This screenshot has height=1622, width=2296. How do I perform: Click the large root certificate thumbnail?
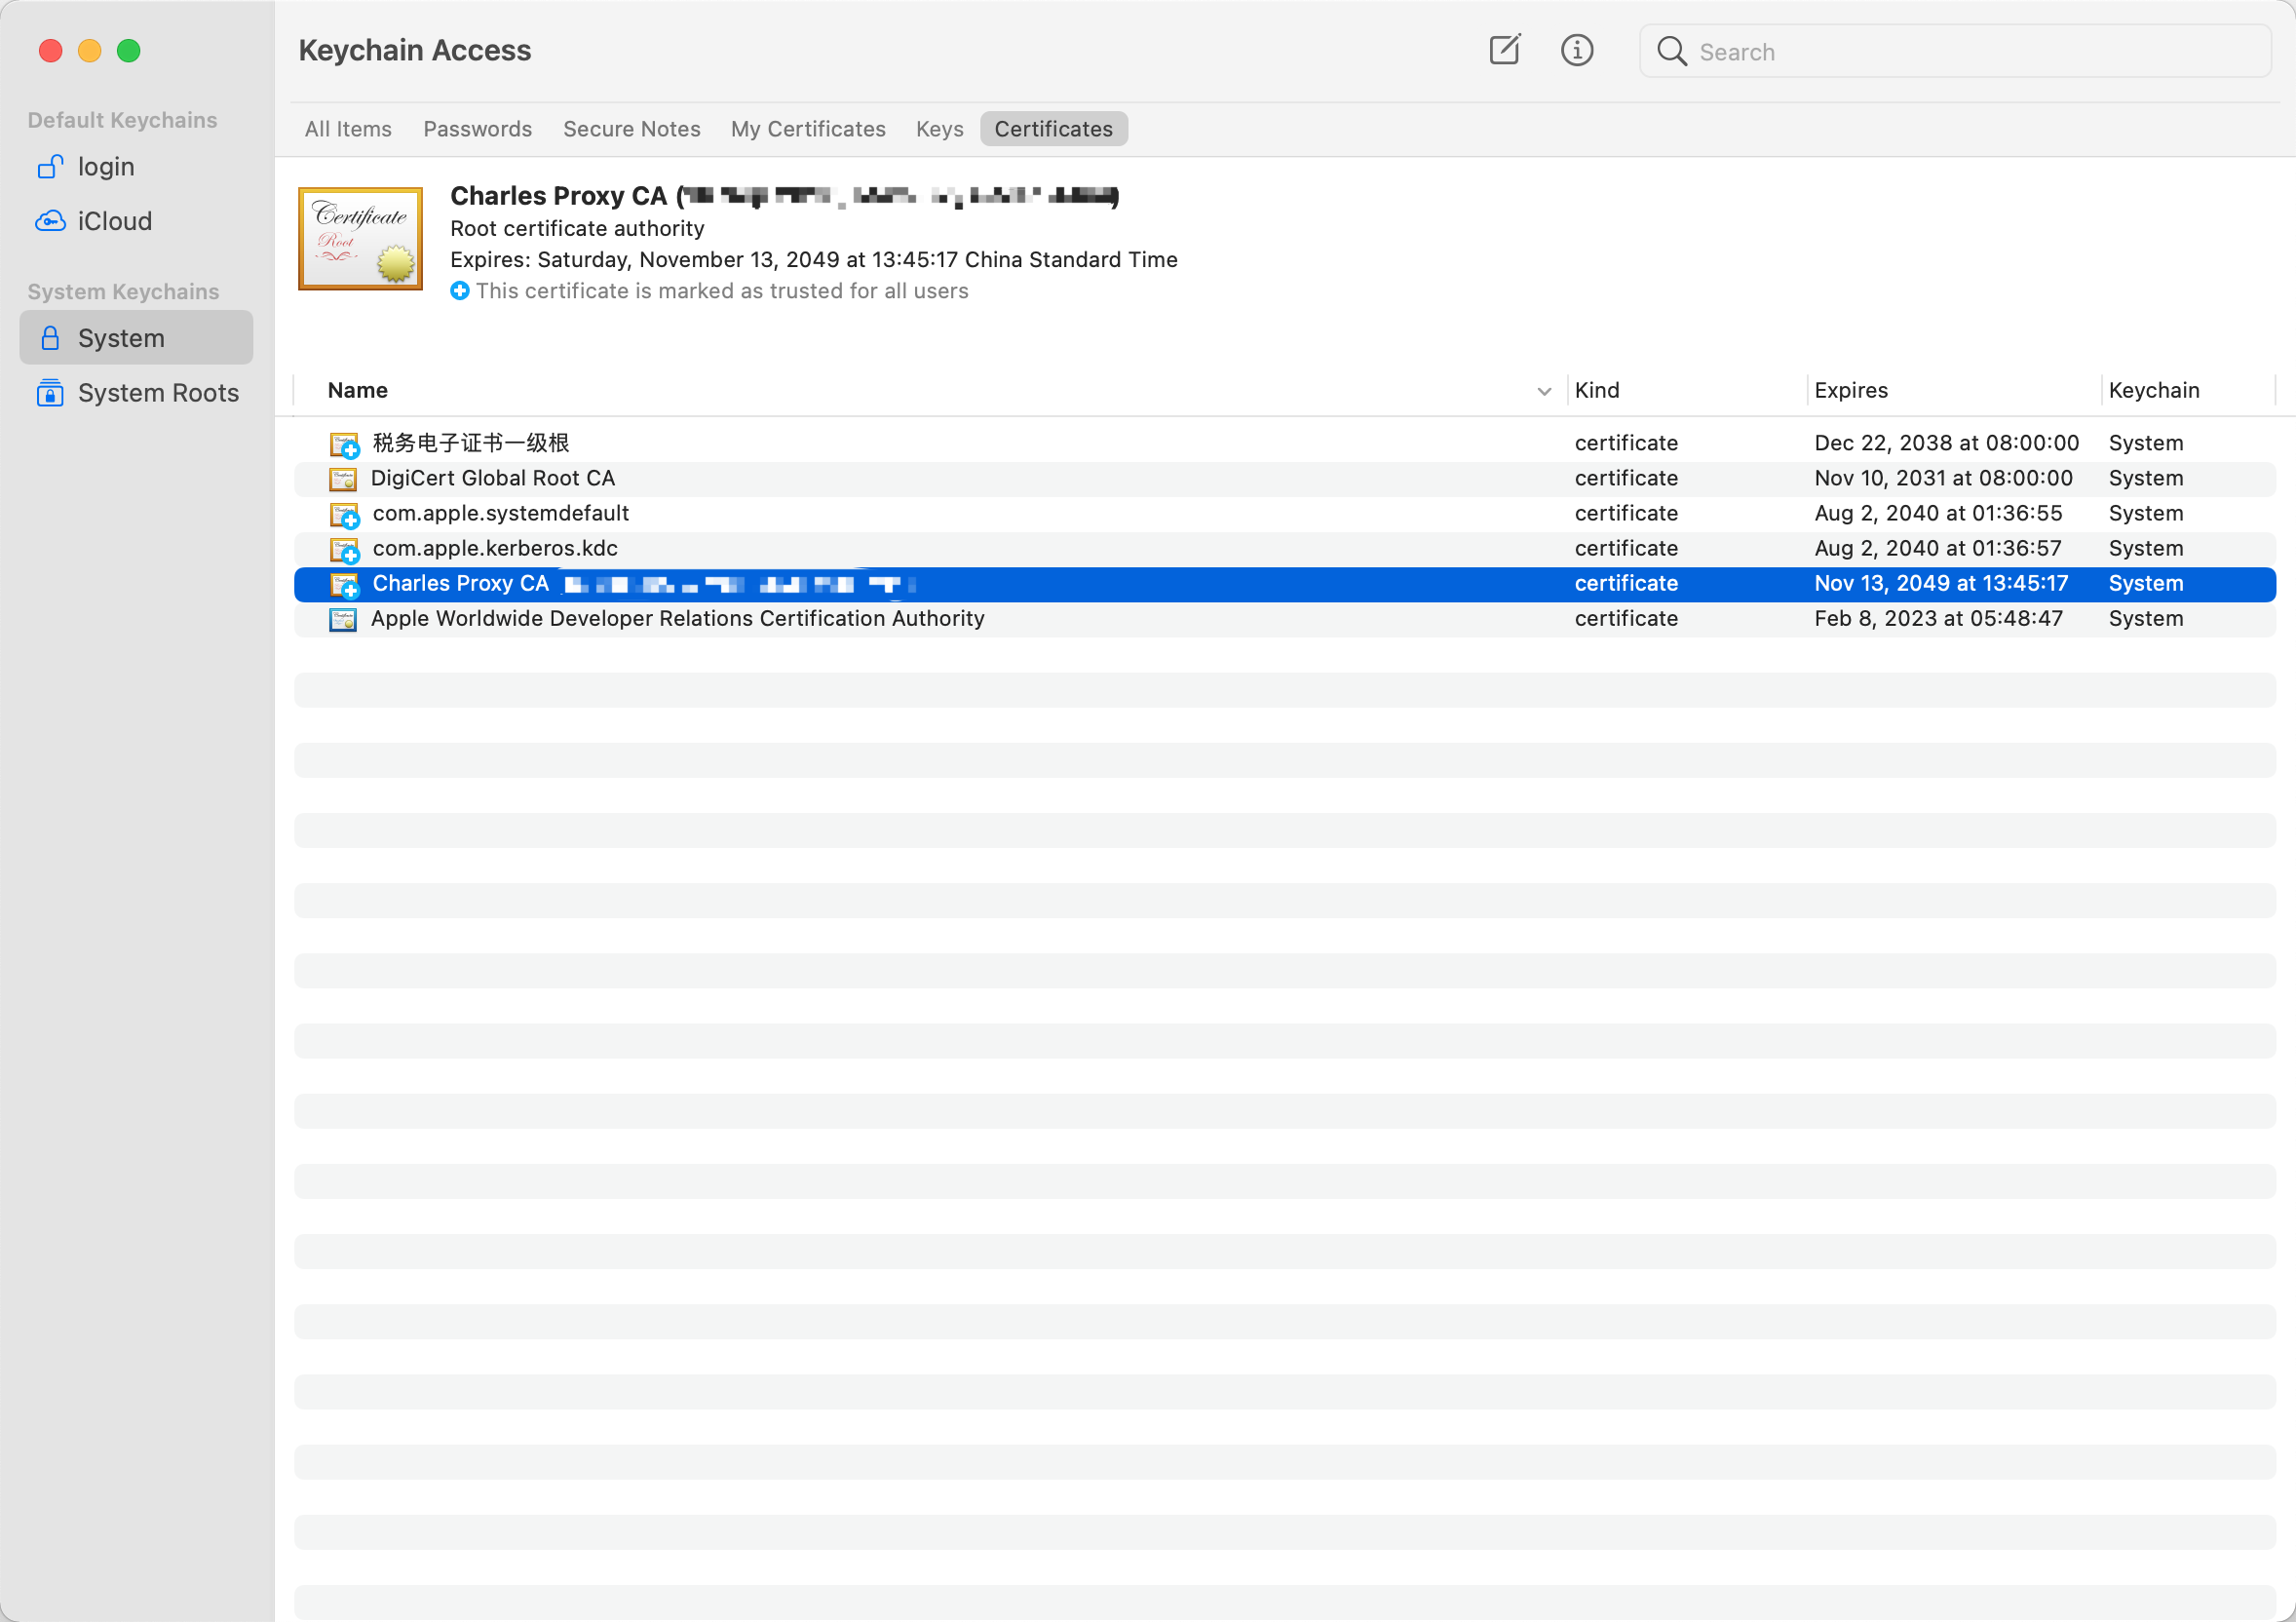(x=360, y=238)
